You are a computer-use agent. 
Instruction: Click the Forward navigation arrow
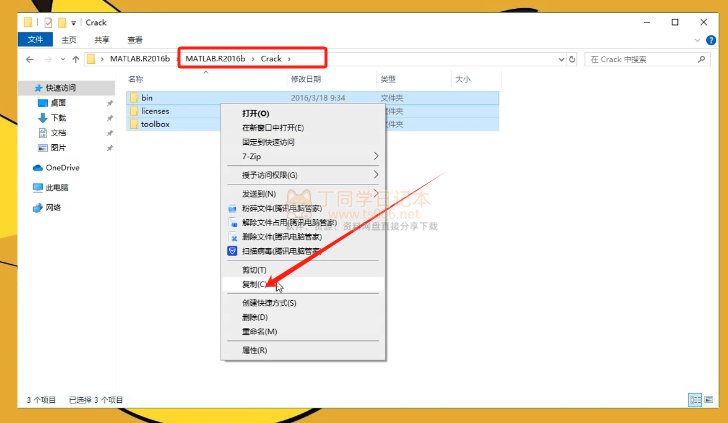pyautogui.click(x=48, y=59)
